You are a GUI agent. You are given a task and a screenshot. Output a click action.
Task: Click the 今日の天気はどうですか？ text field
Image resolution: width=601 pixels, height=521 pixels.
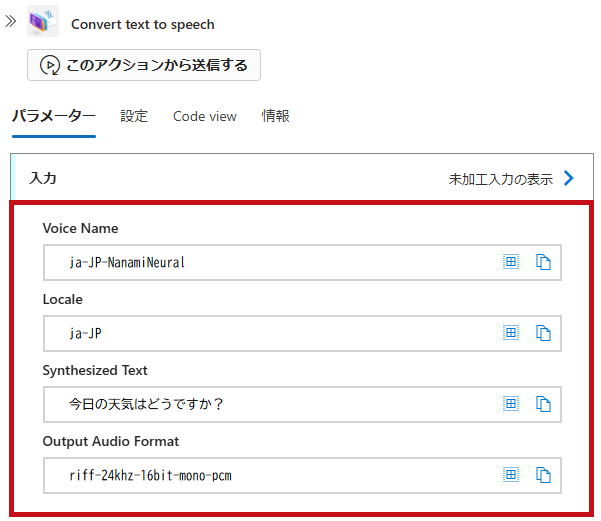302,404
